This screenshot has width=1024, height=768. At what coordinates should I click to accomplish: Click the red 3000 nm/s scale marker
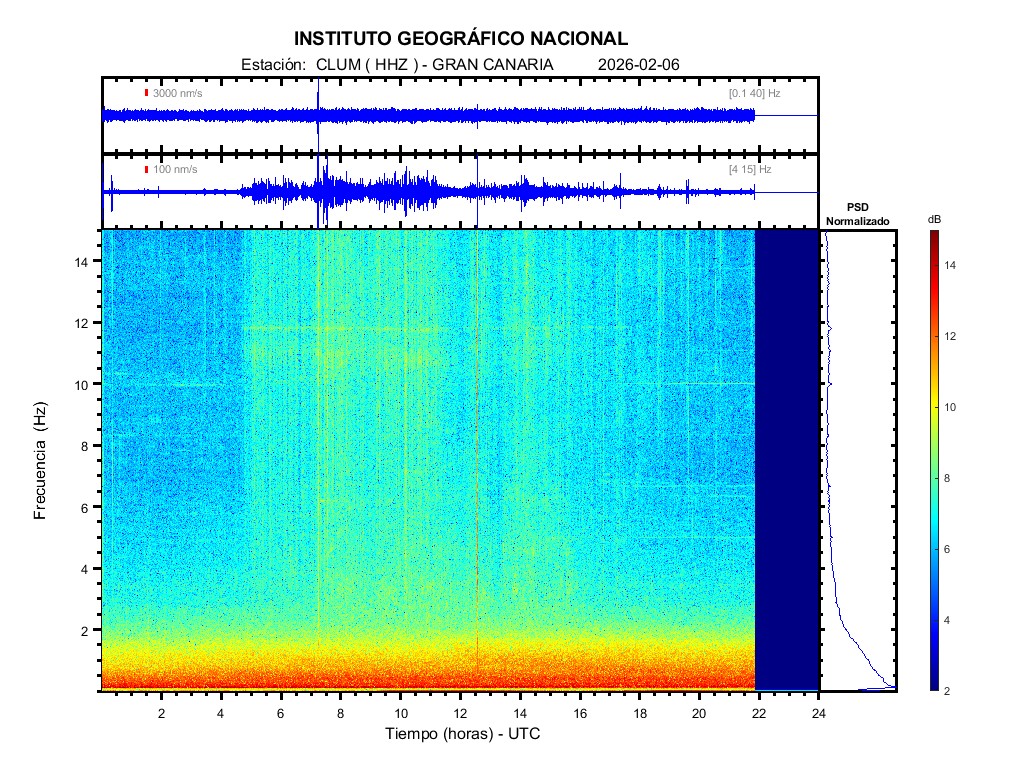pos(147,93)
